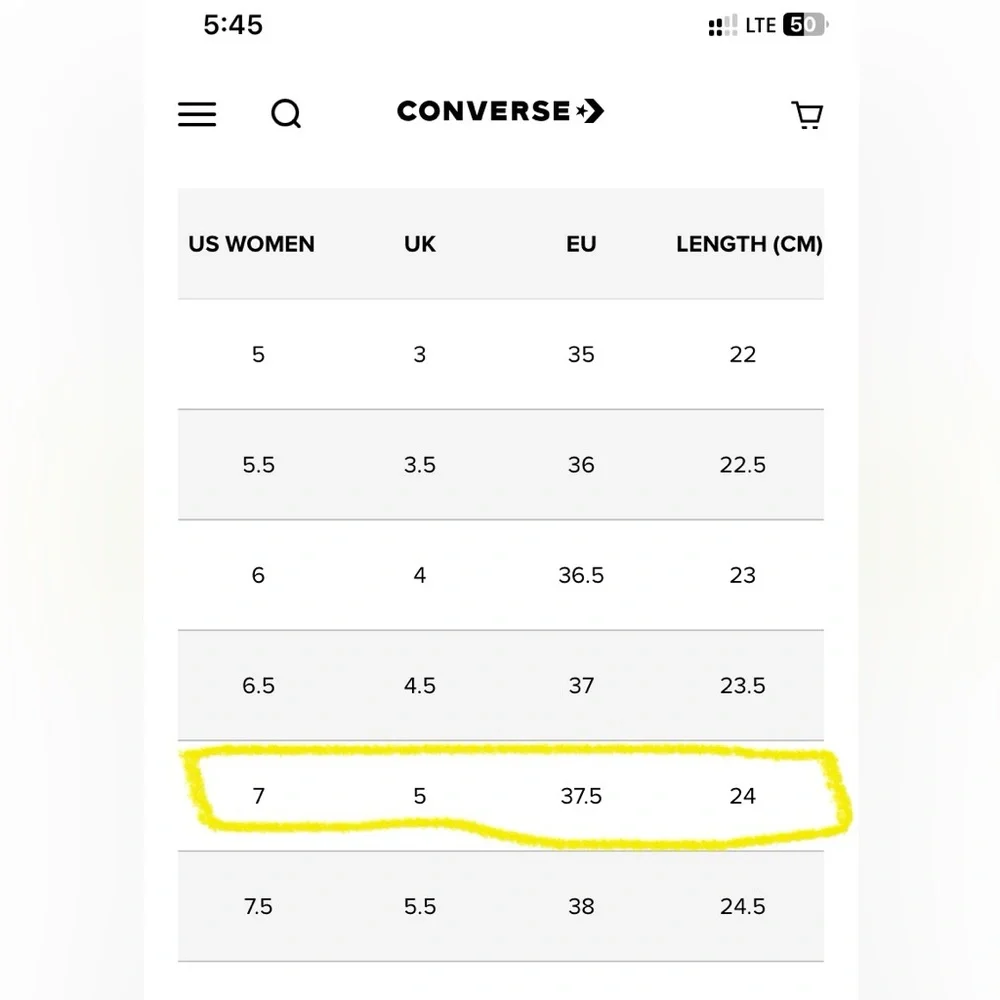The image size is (1000, 1000).
Task: Select US women size 7.5 cell
Action: pyautogui.click(x=258, y=906)
